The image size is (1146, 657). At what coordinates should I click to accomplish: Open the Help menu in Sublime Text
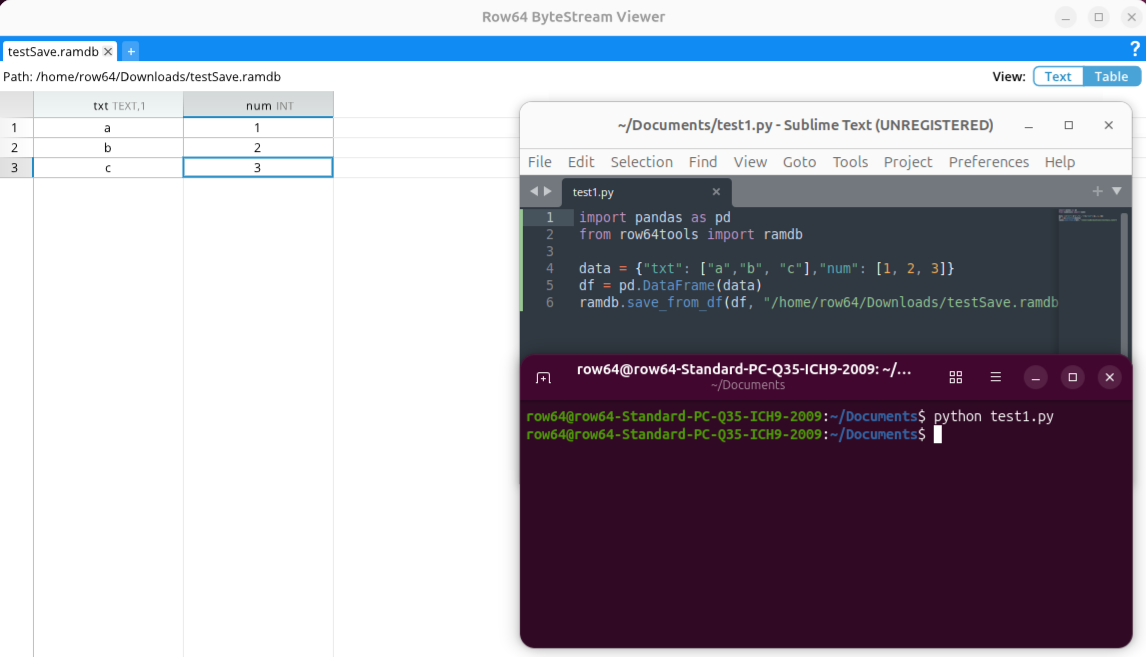point(1060,162)
